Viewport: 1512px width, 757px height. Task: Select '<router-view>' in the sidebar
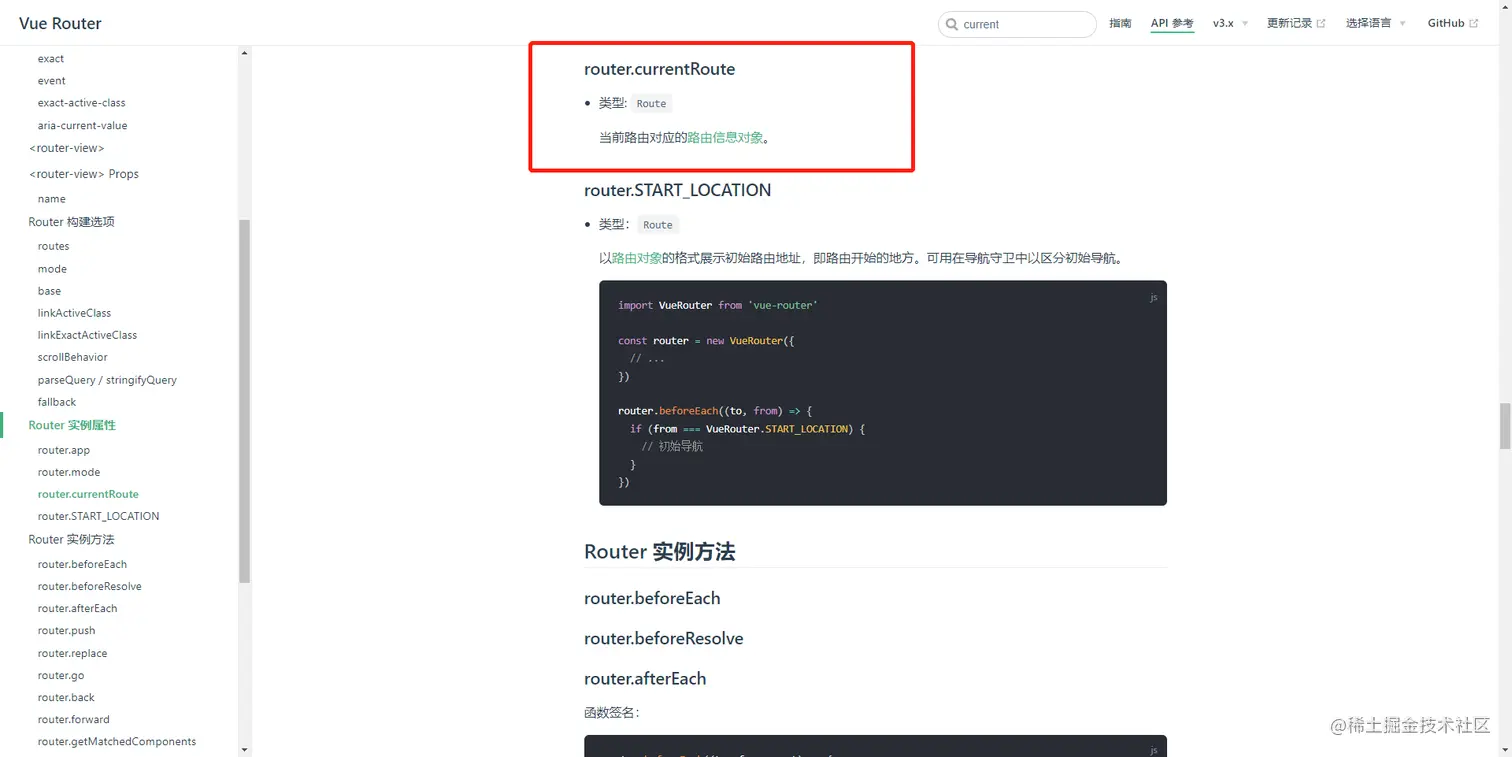coord(67,148)
